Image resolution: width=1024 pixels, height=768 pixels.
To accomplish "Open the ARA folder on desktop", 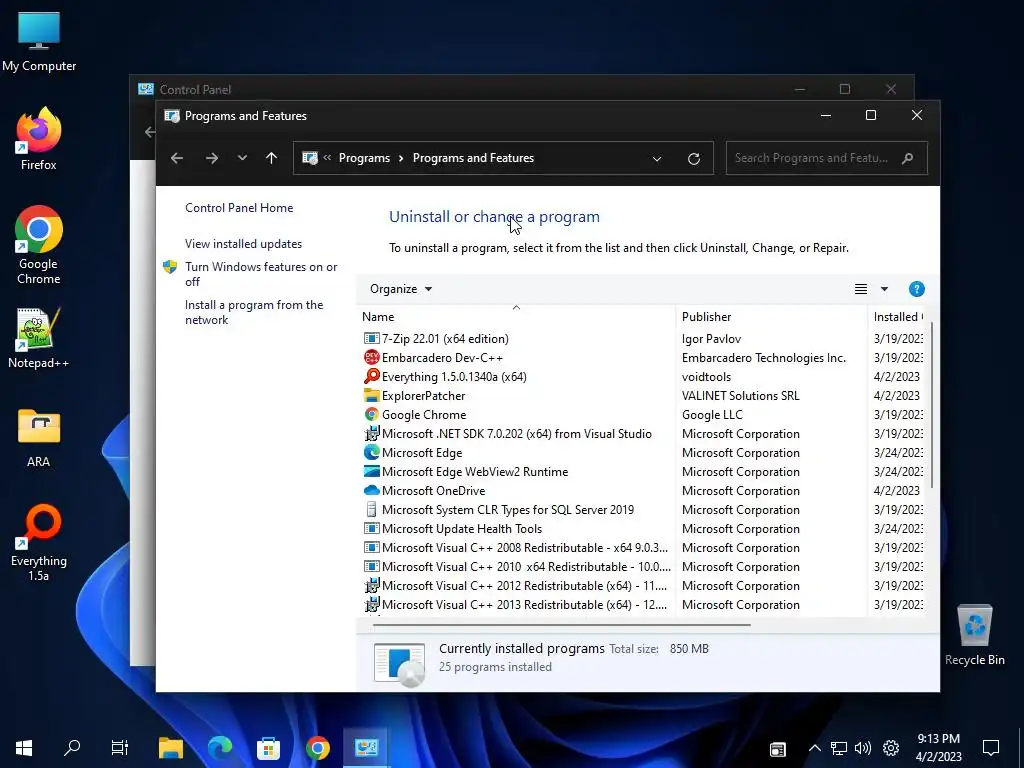I will coord(39,438).
